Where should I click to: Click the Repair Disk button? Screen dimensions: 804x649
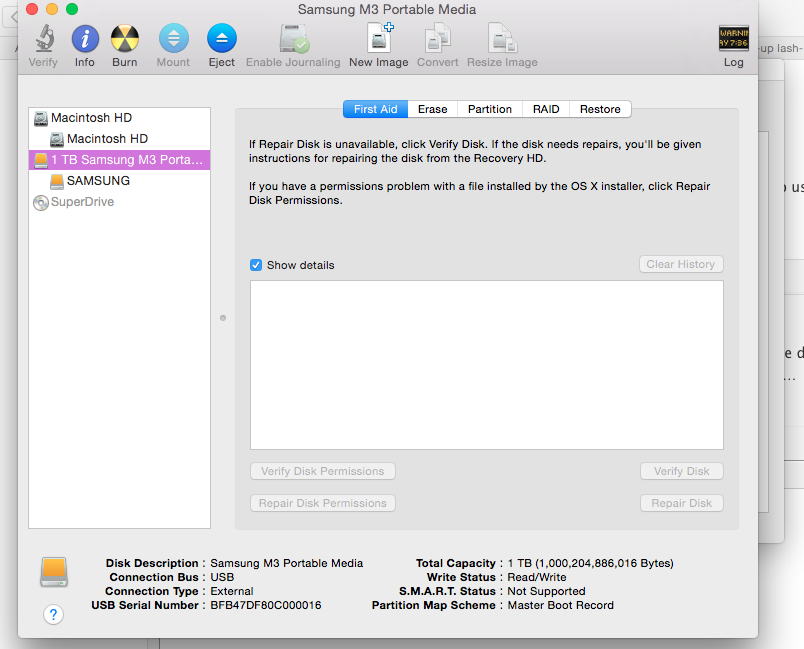[x=681, y=503]
